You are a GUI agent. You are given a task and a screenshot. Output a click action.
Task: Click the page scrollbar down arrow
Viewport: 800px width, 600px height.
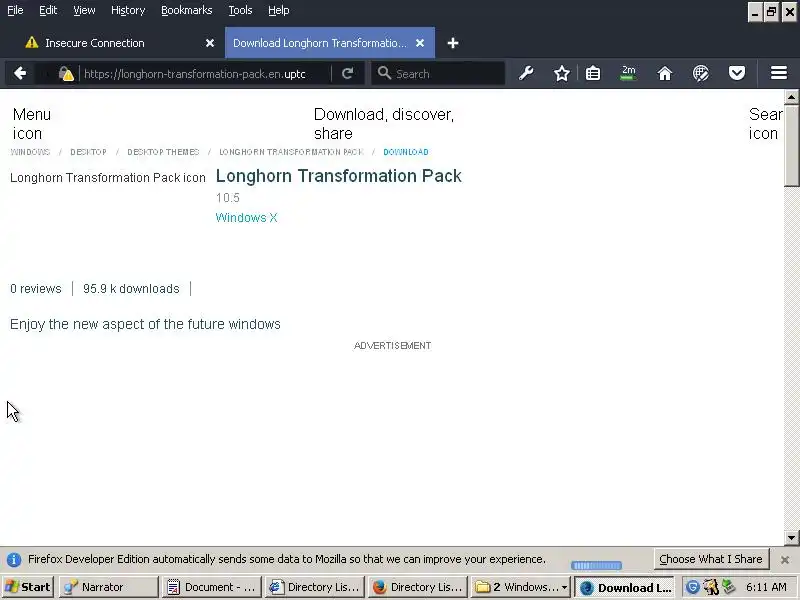791,537
